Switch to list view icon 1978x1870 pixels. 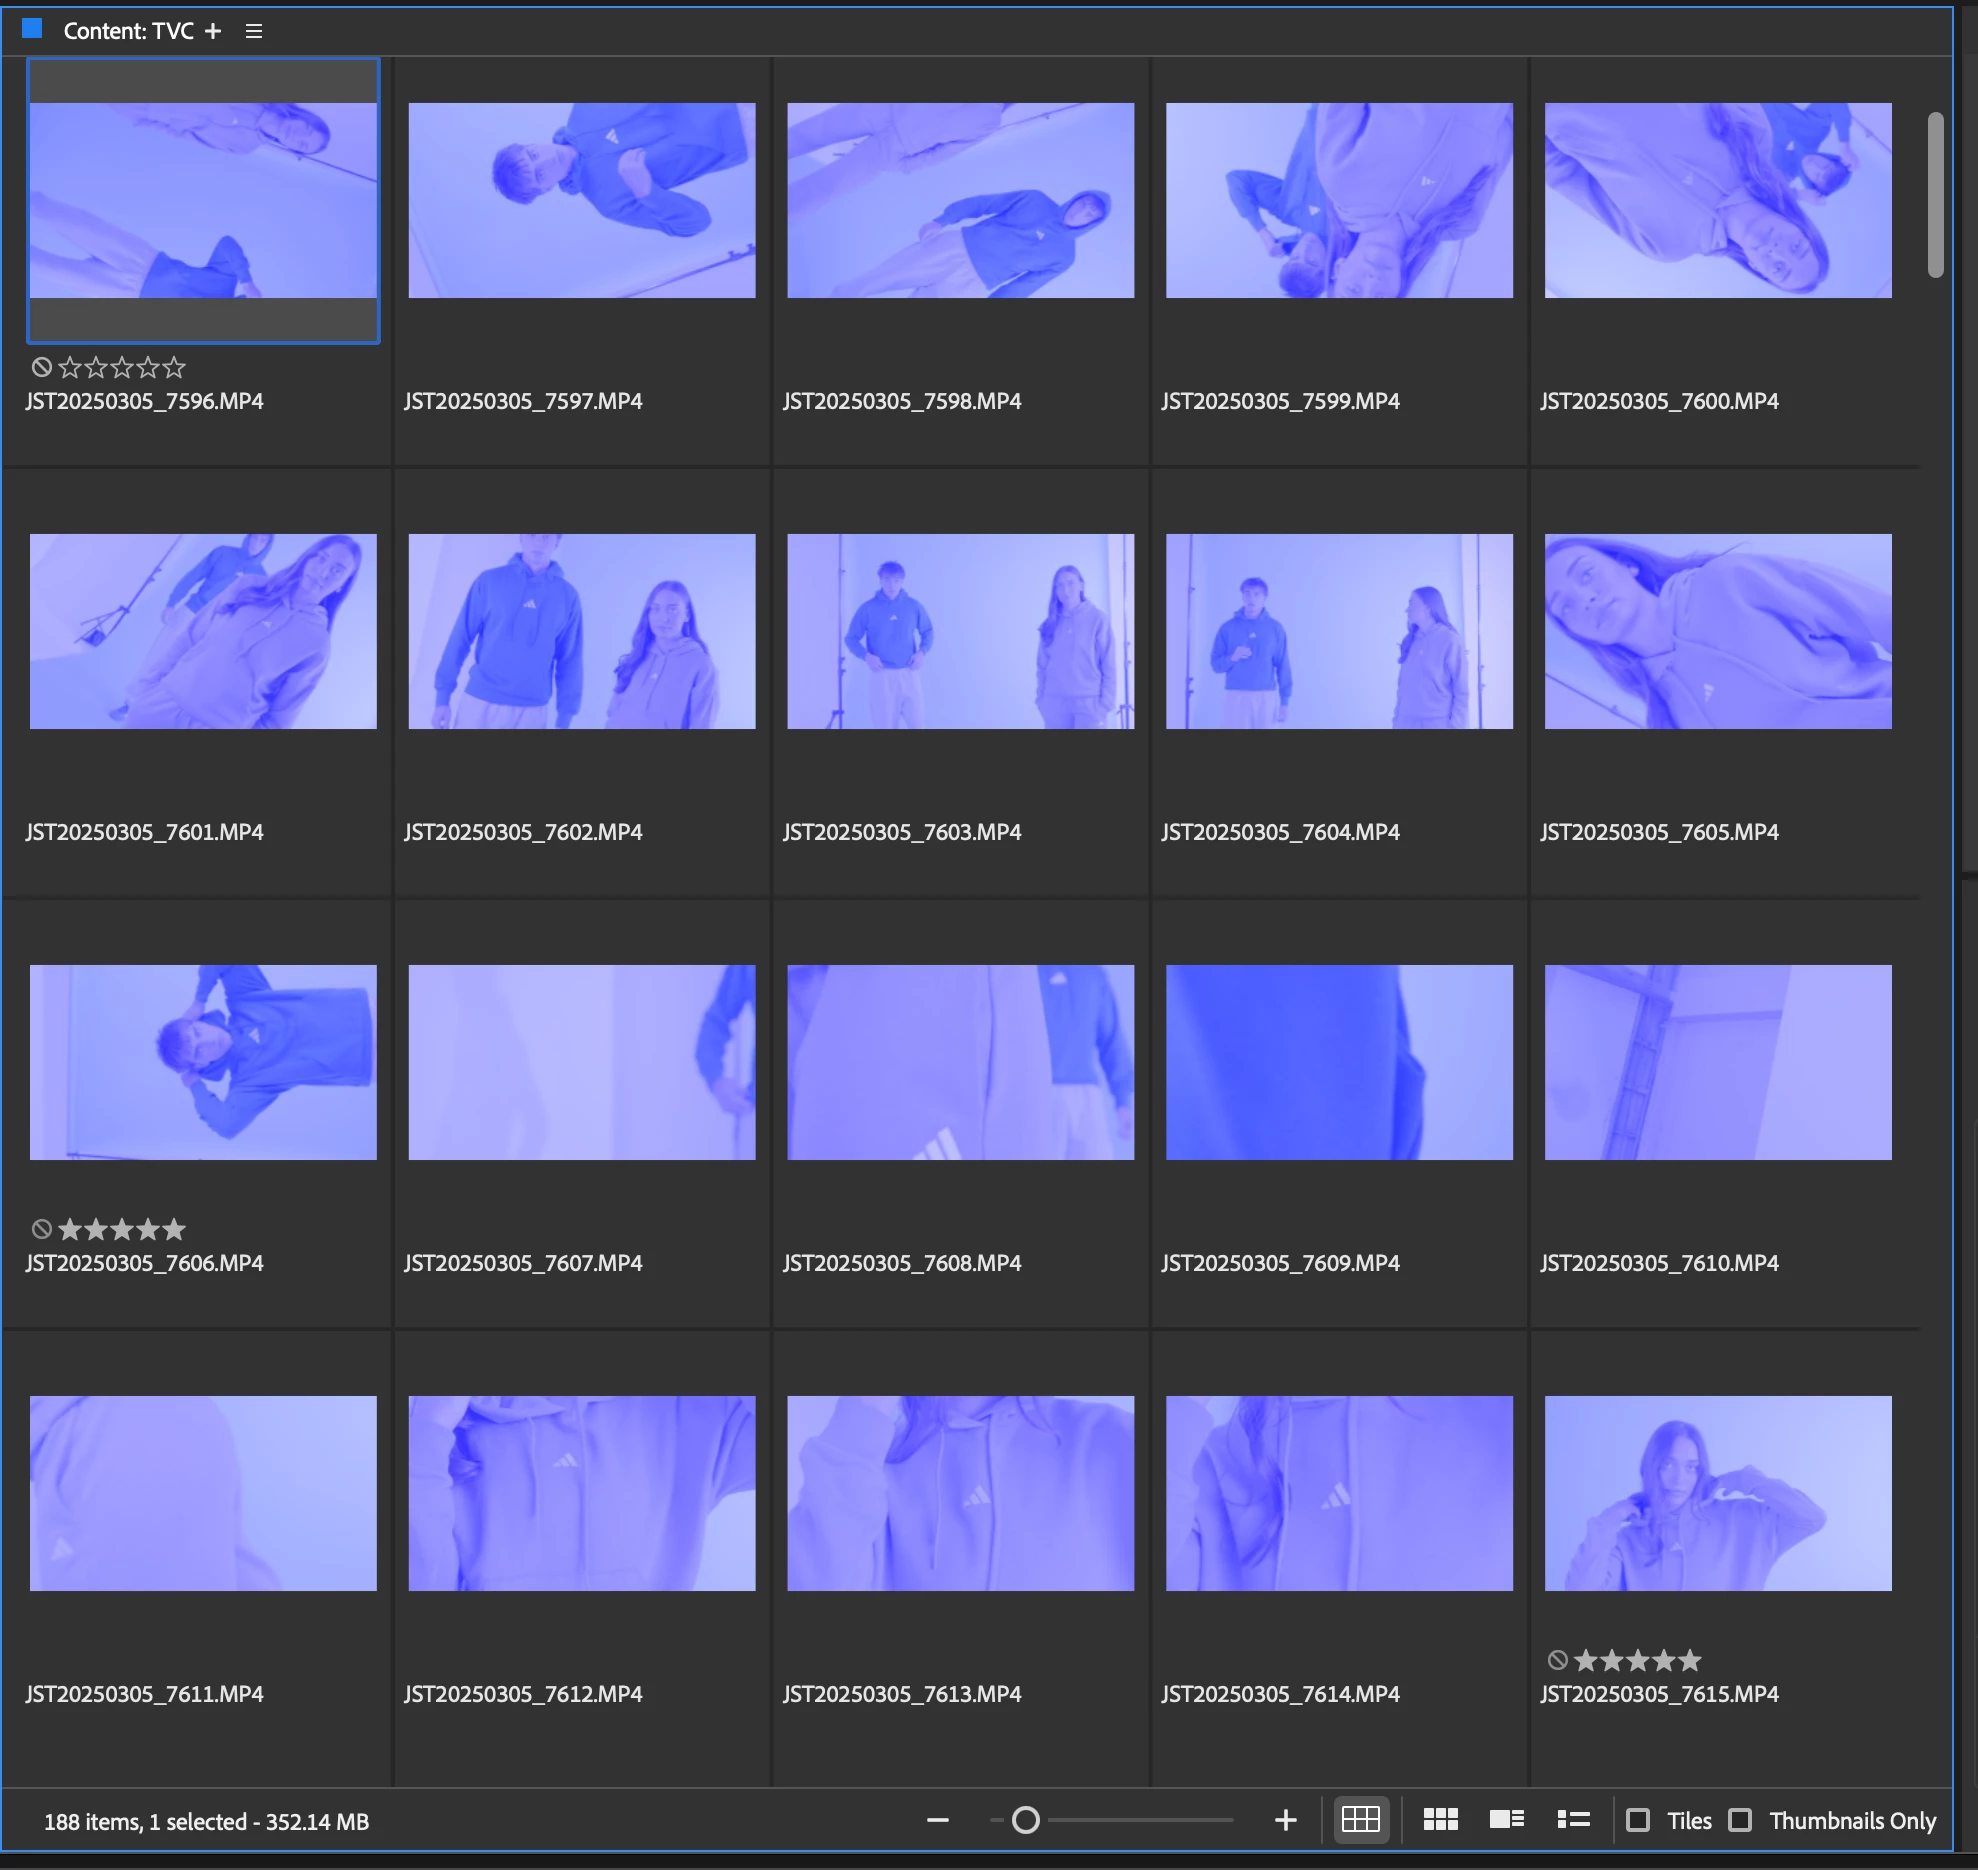tap(1573, 1820)
